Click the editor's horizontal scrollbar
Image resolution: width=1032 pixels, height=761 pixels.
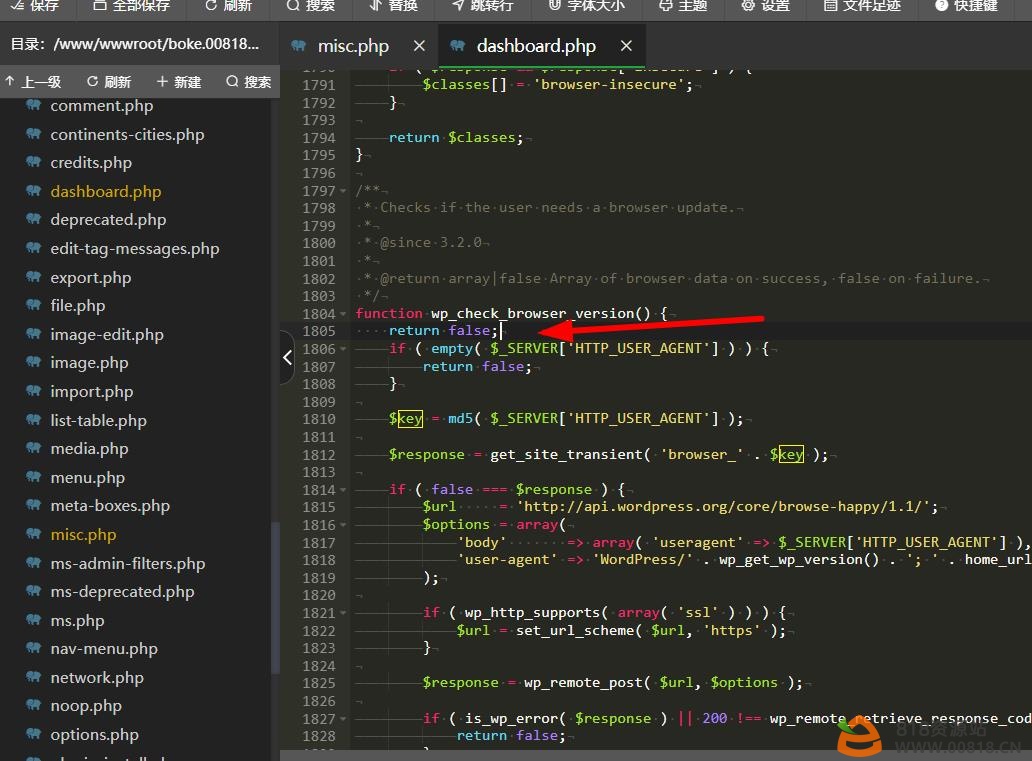pos(656,755)
